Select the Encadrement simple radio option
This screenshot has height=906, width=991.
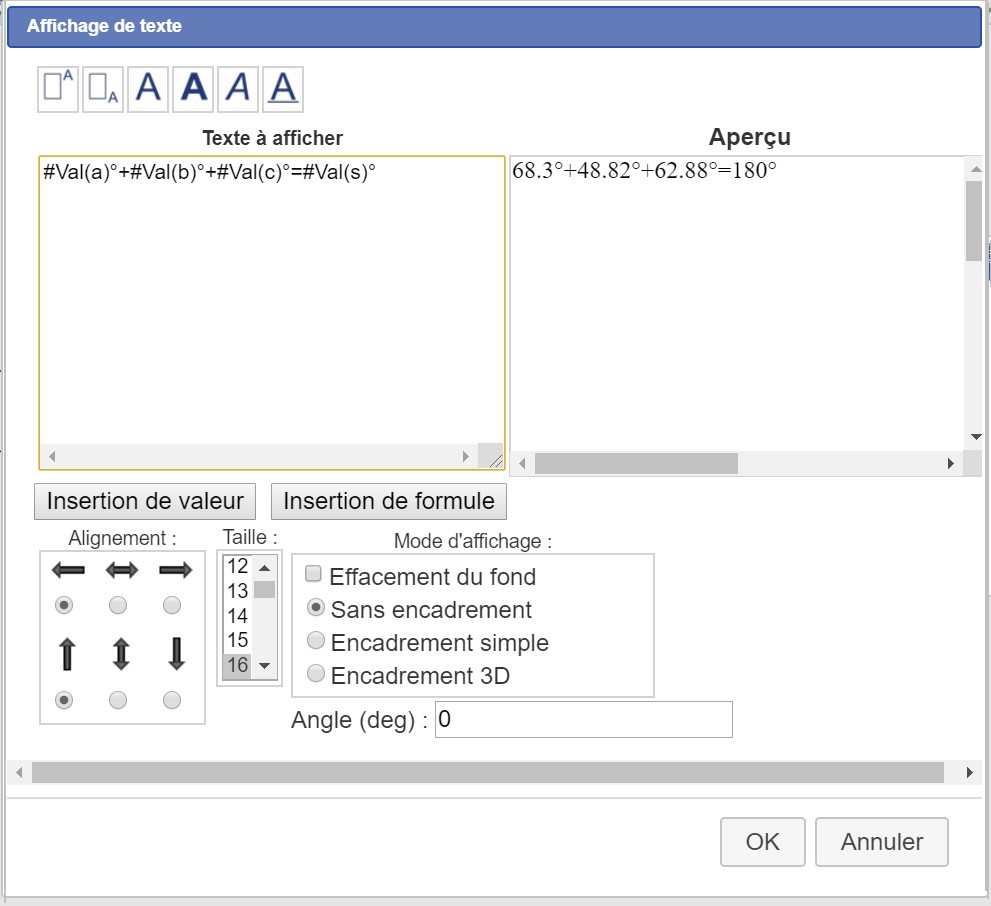(316, 641)
